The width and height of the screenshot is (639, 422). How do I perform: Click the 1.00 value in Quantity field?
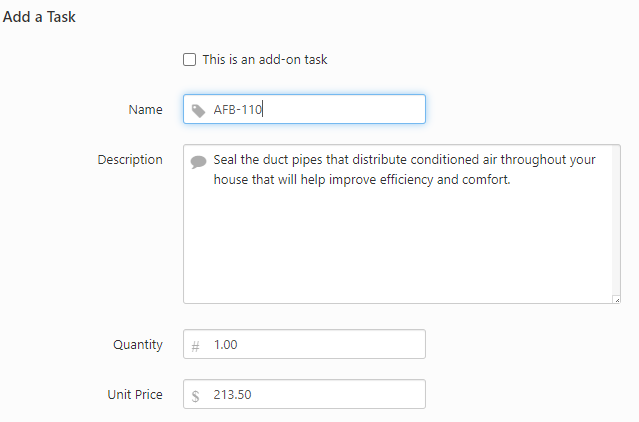(226, 345)
